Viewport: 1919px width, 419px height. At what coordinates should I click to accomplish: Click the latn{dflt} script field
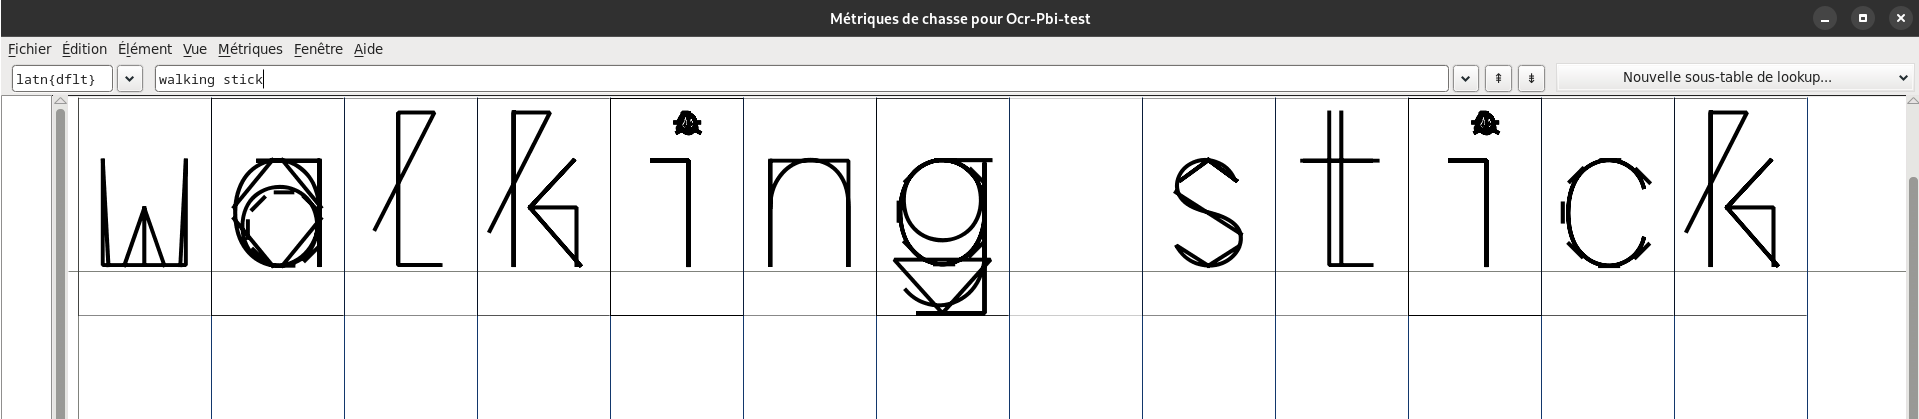[62, 78]
